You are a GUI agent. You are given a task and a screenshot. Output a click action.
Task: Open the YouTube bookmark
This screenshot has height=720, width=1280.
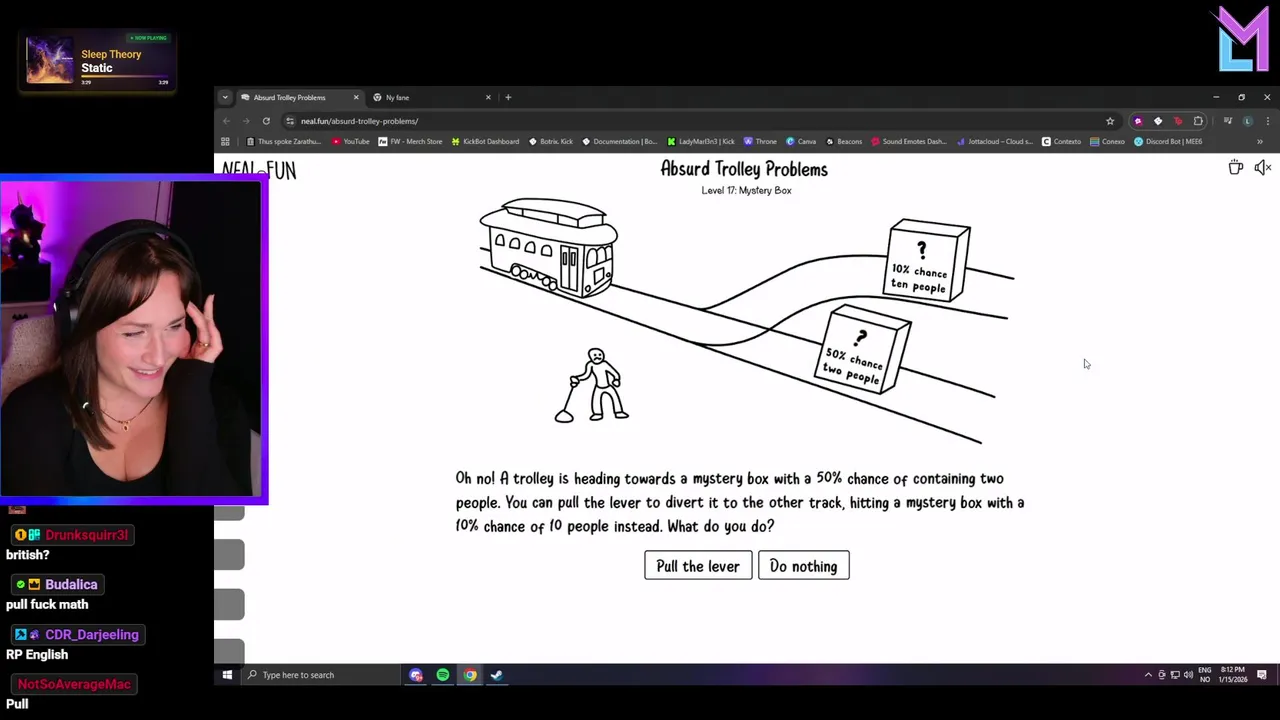click(350, 141)
